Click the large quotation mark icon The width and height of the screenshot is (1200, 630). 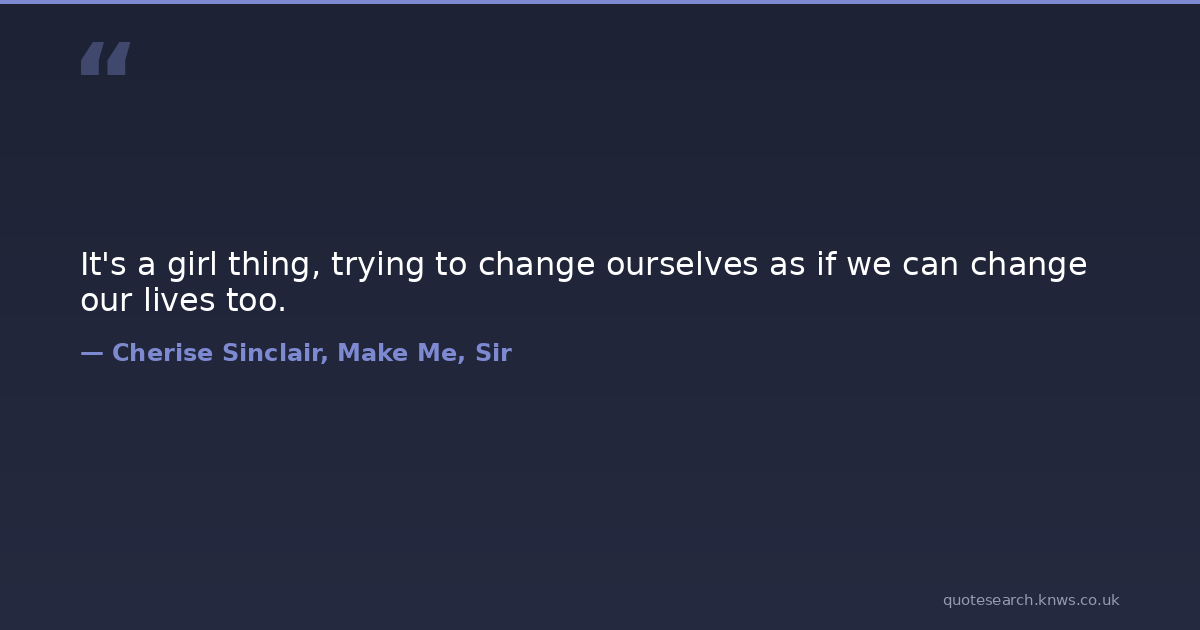coord(105,59)
